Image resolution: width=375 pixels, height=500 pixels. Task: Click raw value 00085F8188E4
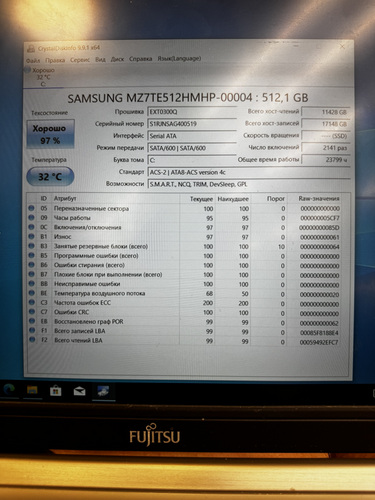click(x=319, y=333)
